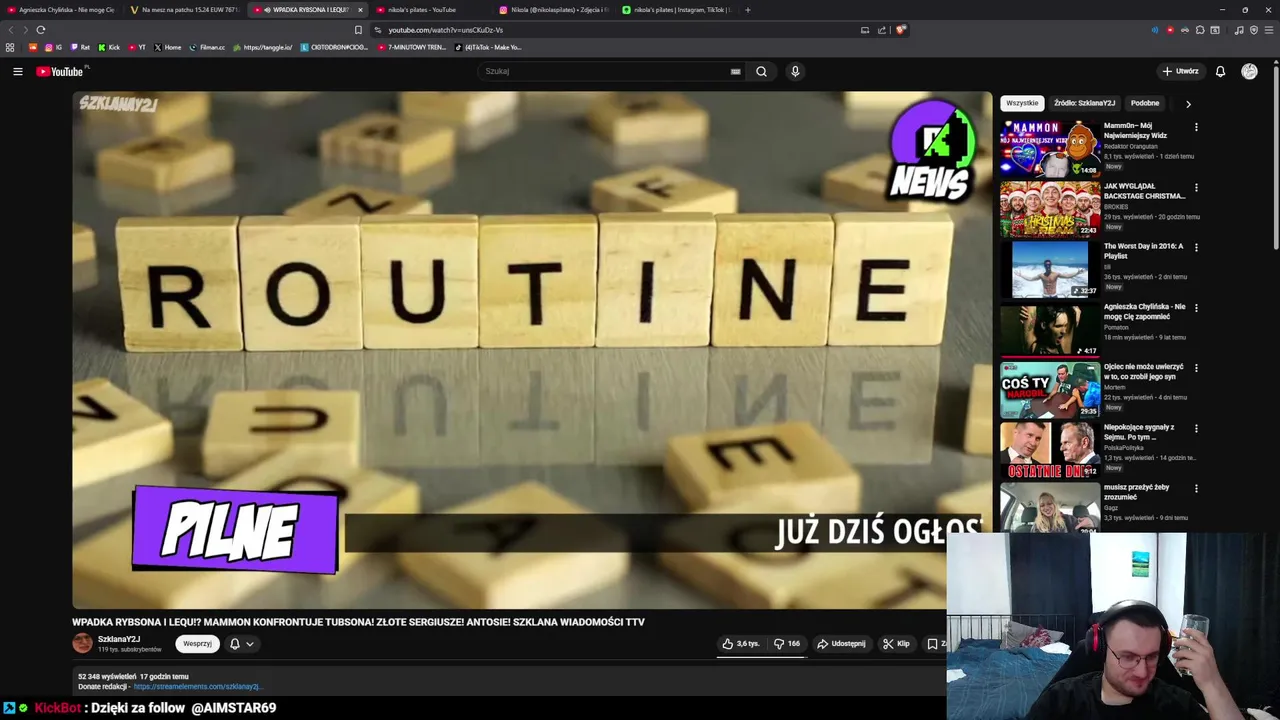Select the Źródło: SzklanaY2J filter chip
Screen dimensions: 1280x720
coord(1084,103)
